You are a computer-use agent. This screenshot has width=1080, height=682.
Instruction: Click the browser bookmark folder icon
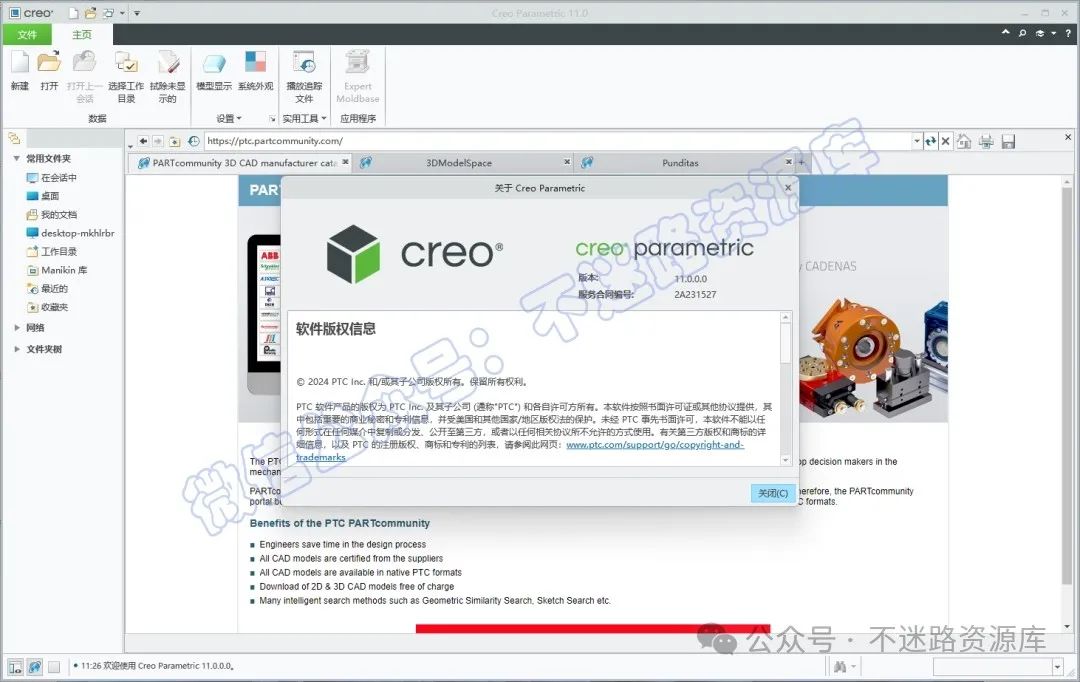(x=175, y=141)
